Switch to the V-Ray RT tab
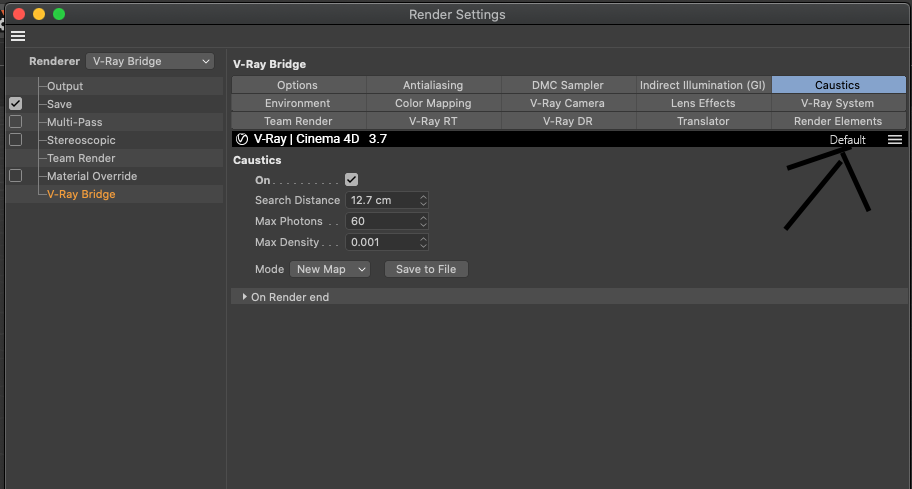The height and width of the screenshot is (489, 912). [x=433, y=121]
